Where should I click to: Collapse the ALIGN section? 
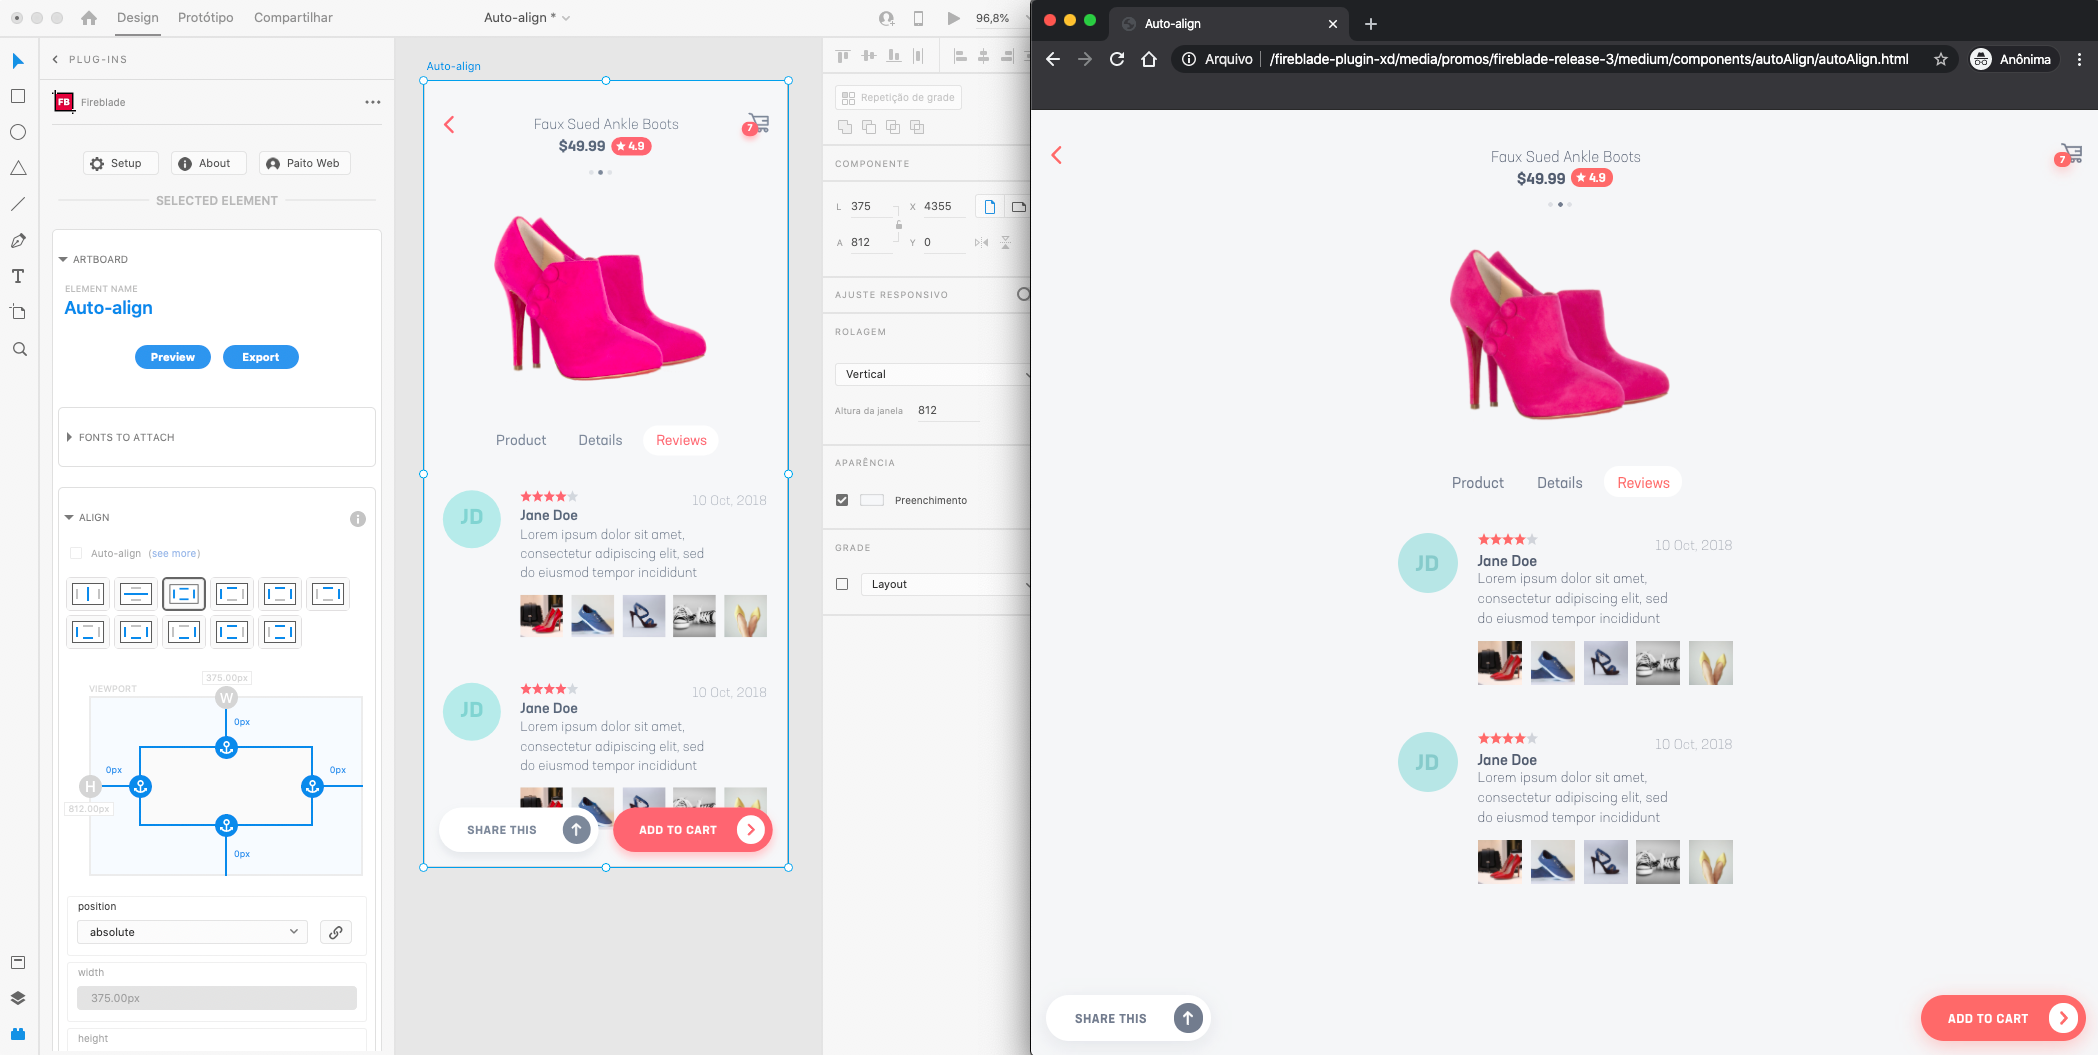[x=69, y=517]
